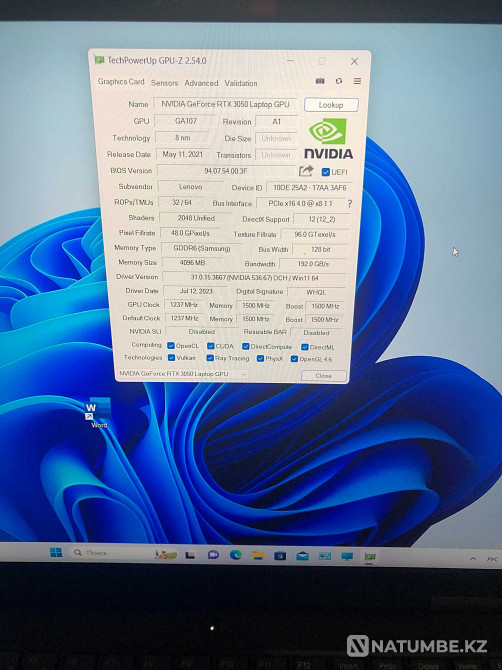Click GPU-Z title bar app icon
This screenshot has height=670, width=502.
[x=99, y=60]
